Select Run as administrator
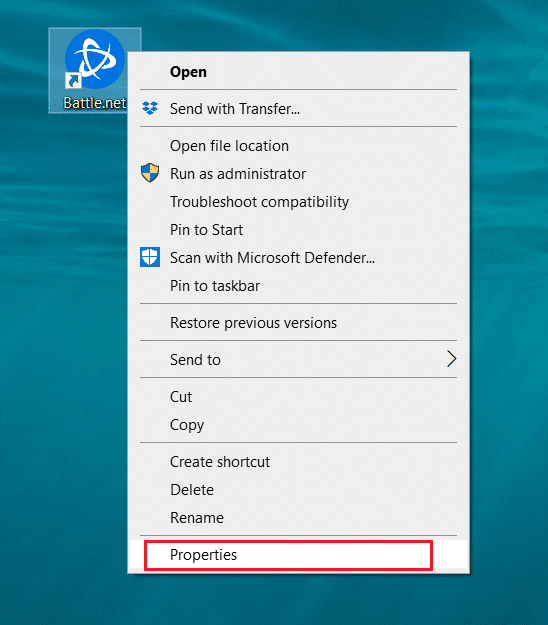 298,174
